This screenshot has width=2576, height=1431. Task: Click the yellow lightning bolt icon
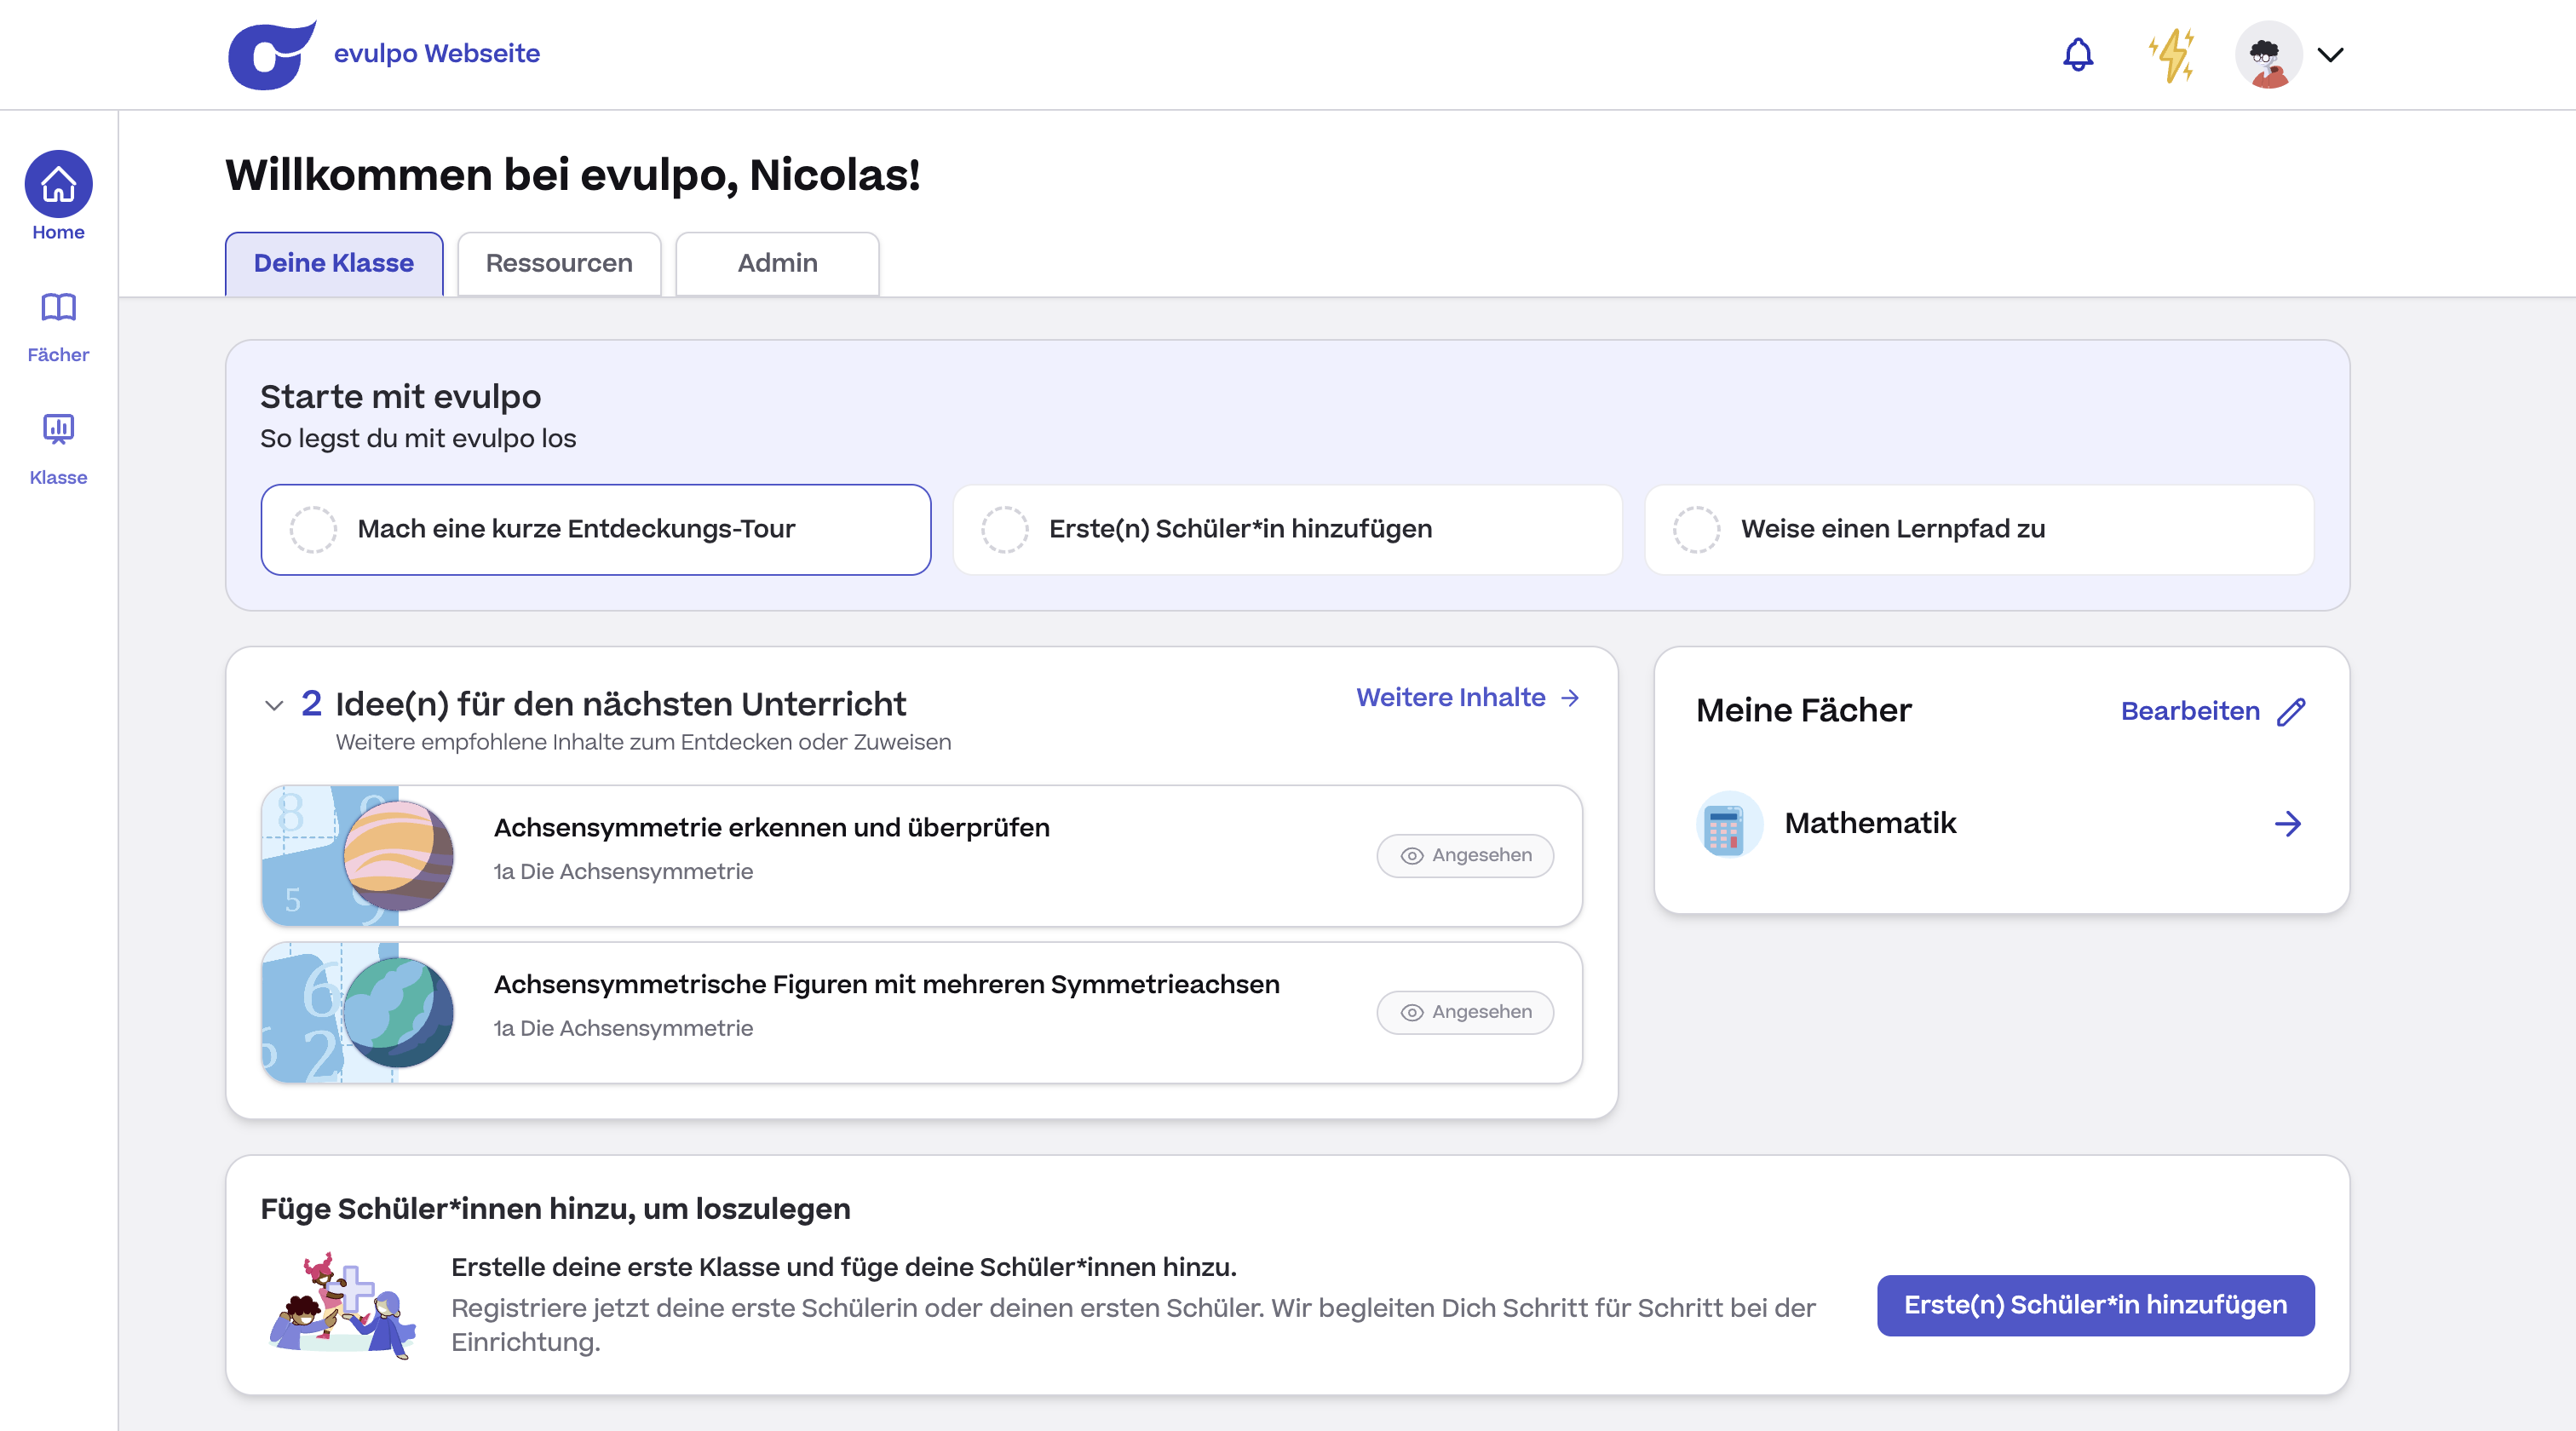click(2171, 54)
